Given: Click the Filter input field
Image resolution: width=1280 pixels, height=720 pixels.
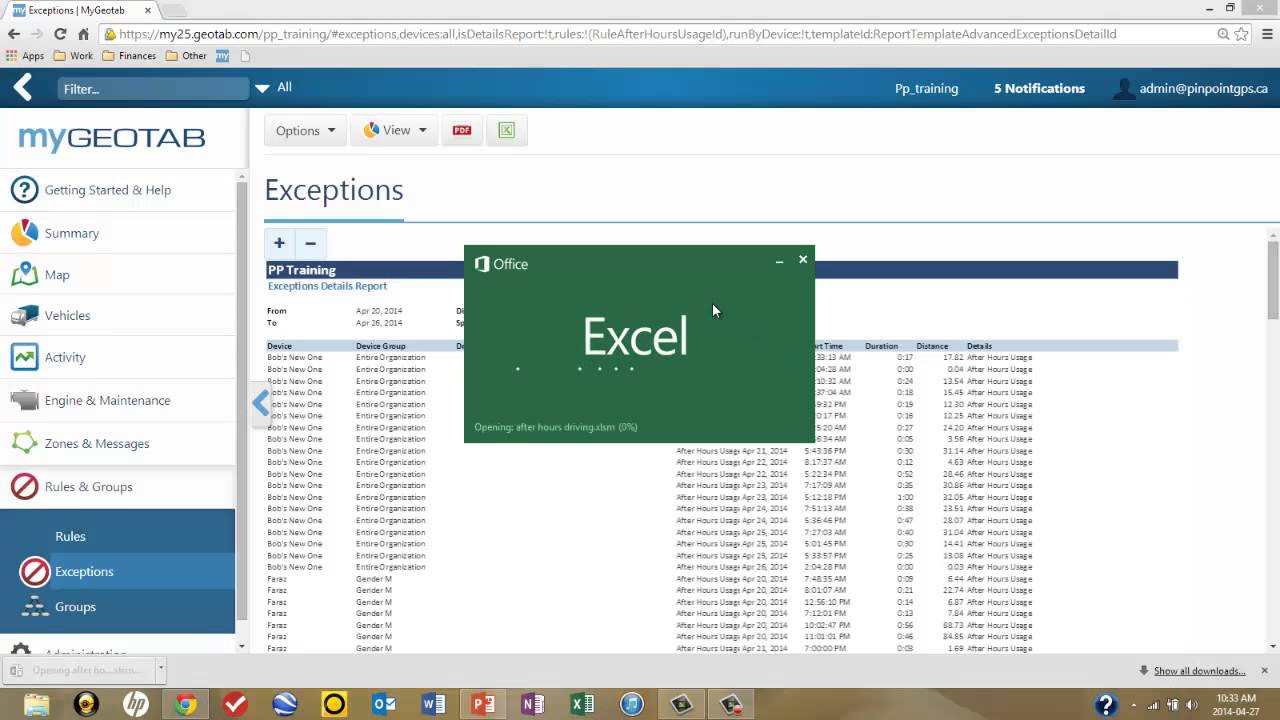Looking at the screenshot, I should pos(152,88).
